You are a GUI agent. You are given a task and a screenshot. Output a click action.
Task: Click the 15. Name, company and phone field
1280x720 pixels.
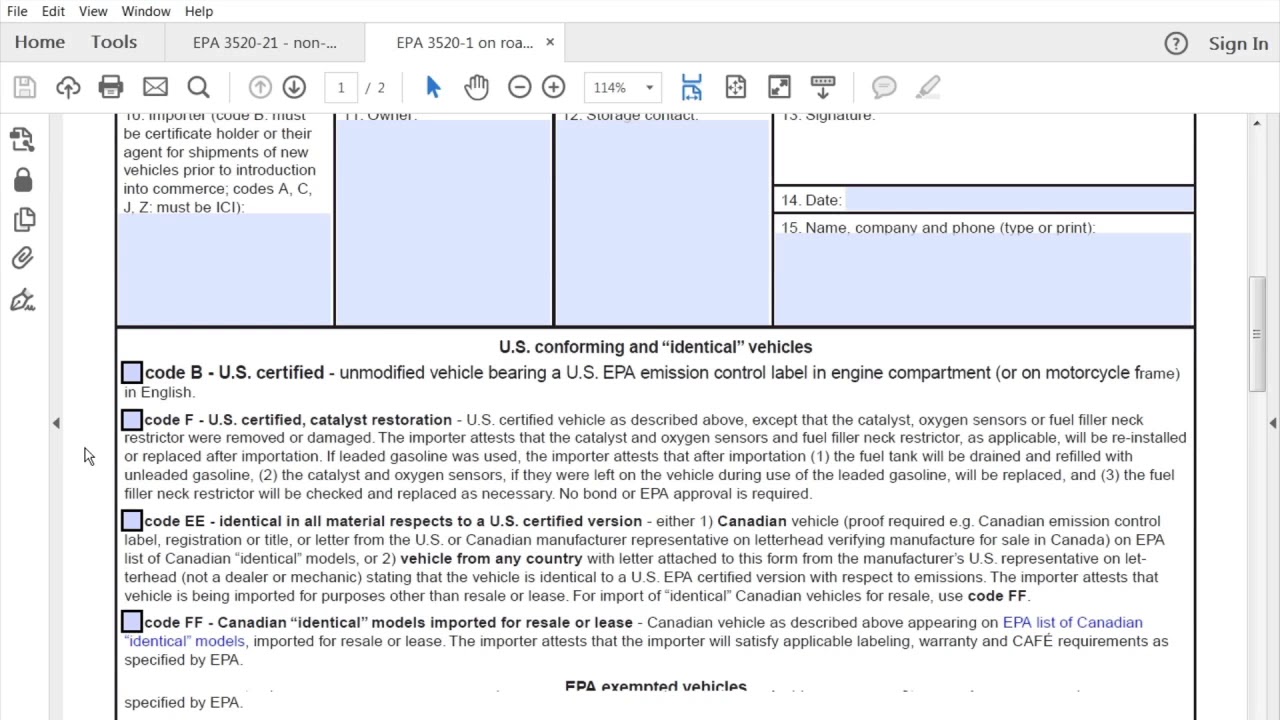[983, 279]
